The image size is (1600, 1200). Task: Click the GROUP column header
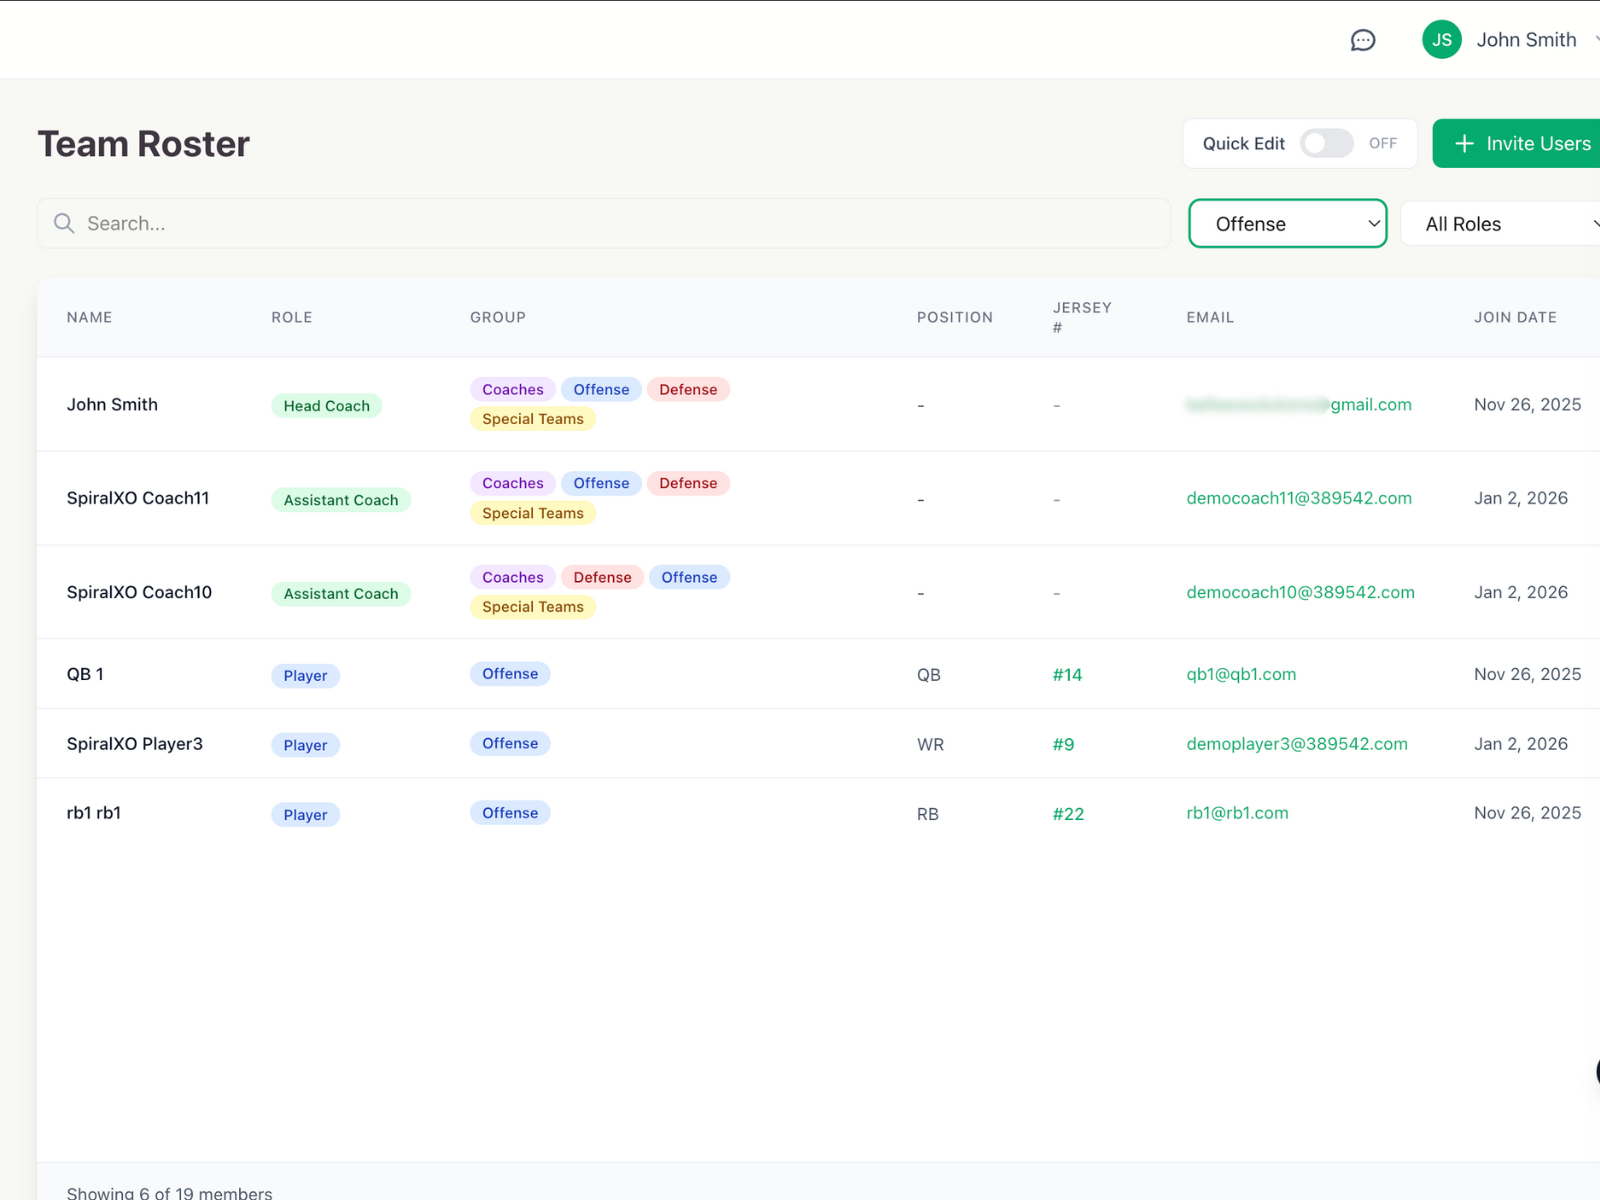(498, 317)
